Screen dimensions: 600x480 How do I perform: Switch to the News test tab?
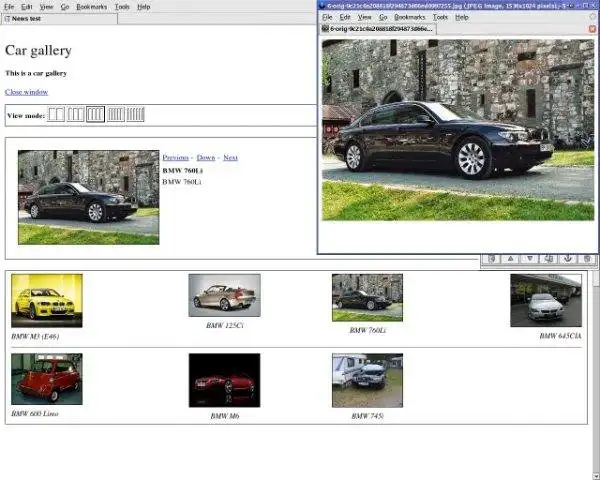60,19
